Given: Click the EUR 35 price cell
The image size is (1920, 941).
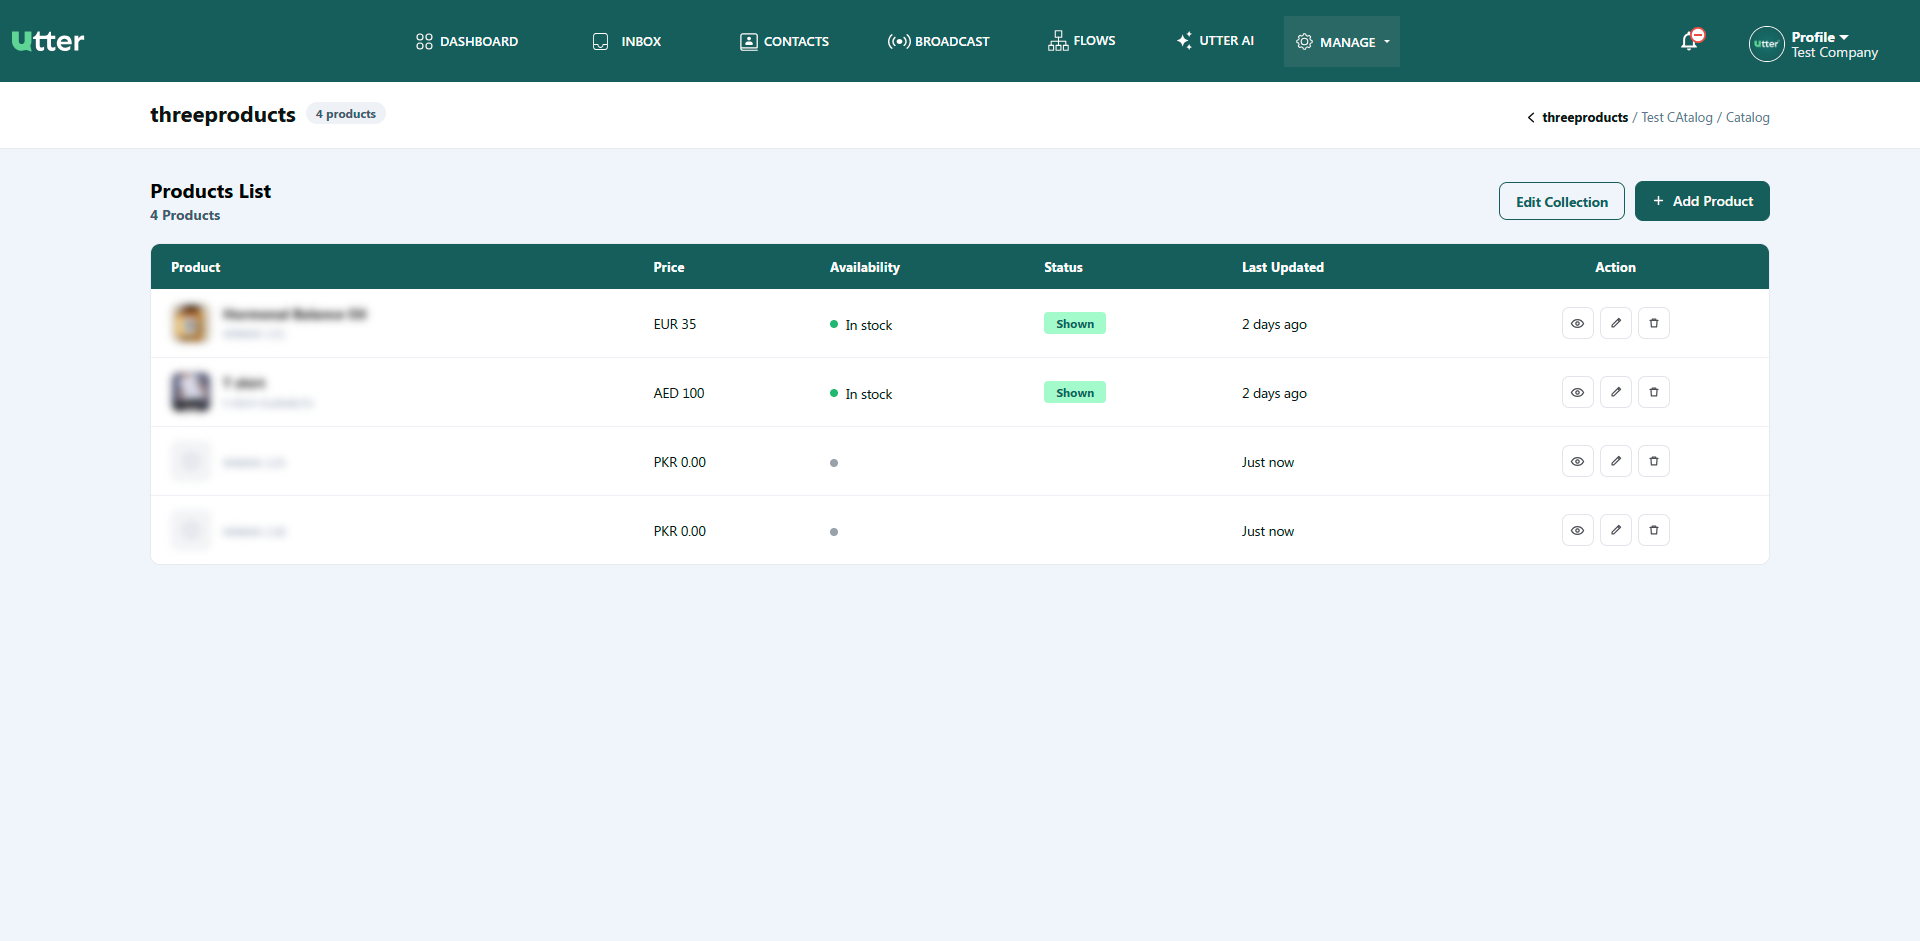Looking at the screenshot, I should pos(675,324).
